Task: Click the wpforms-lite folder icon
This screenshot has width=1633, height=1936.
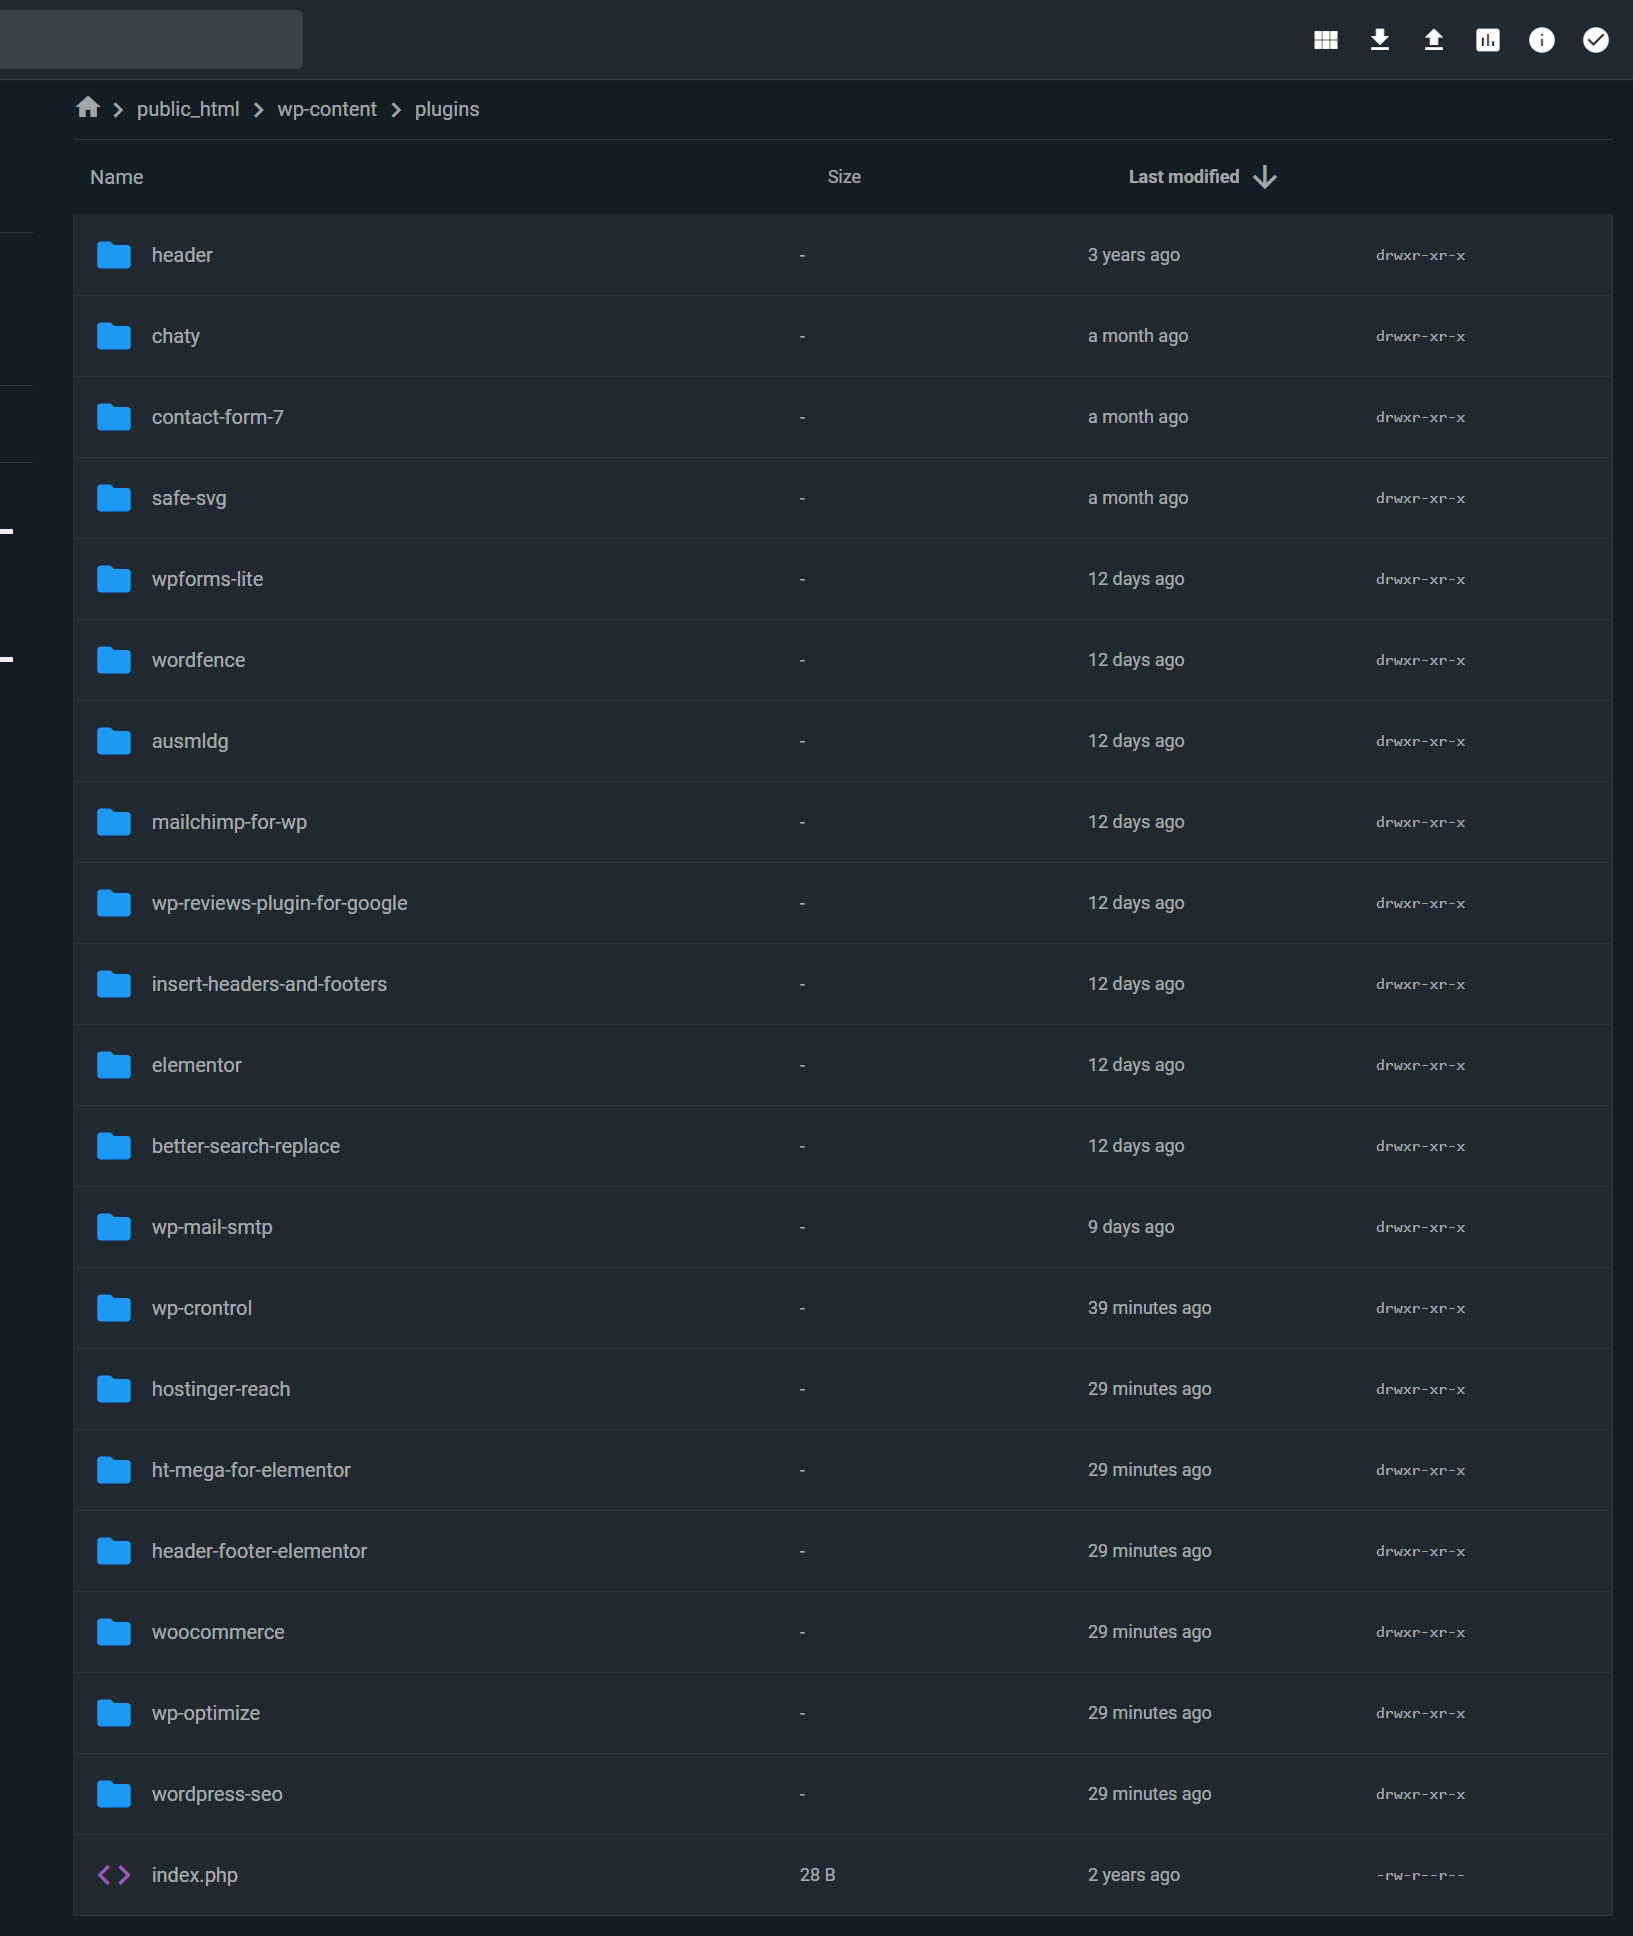Action: tap(114, 579)
